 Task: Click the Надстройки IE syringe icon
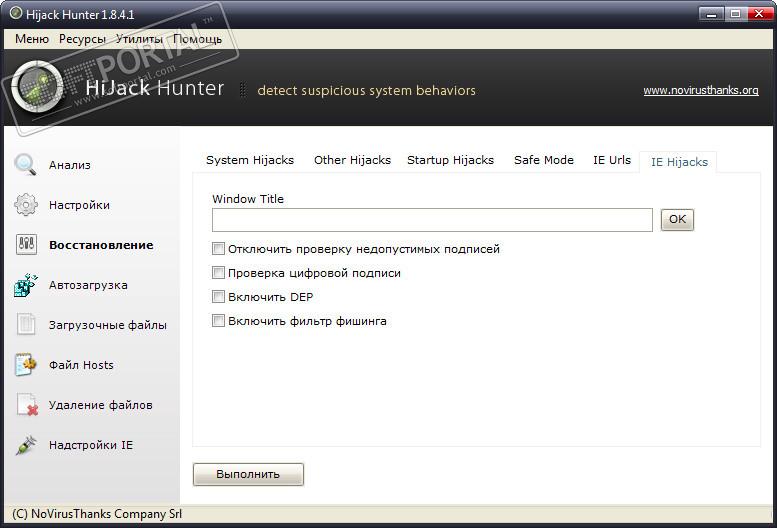[26, 445]
